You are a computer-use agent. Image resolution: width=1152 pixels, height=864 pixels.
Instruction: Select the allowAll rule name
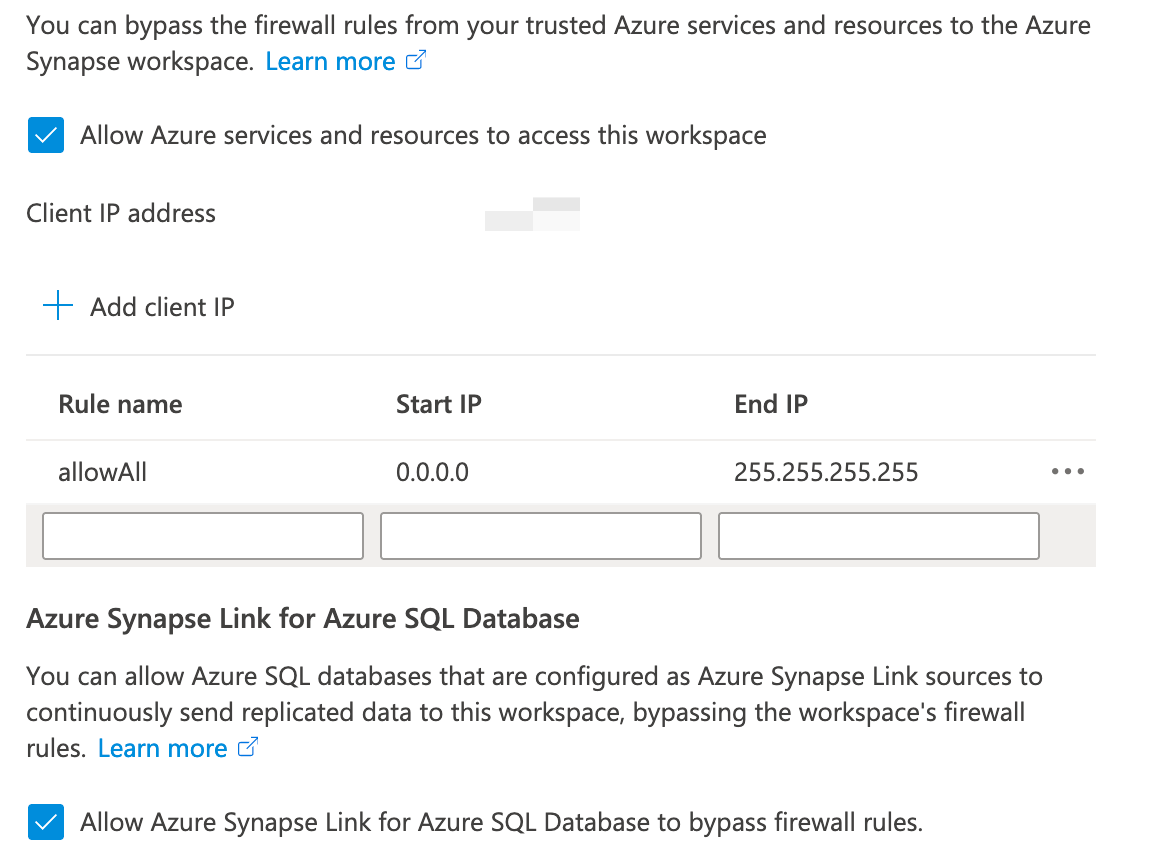[102, 471]
